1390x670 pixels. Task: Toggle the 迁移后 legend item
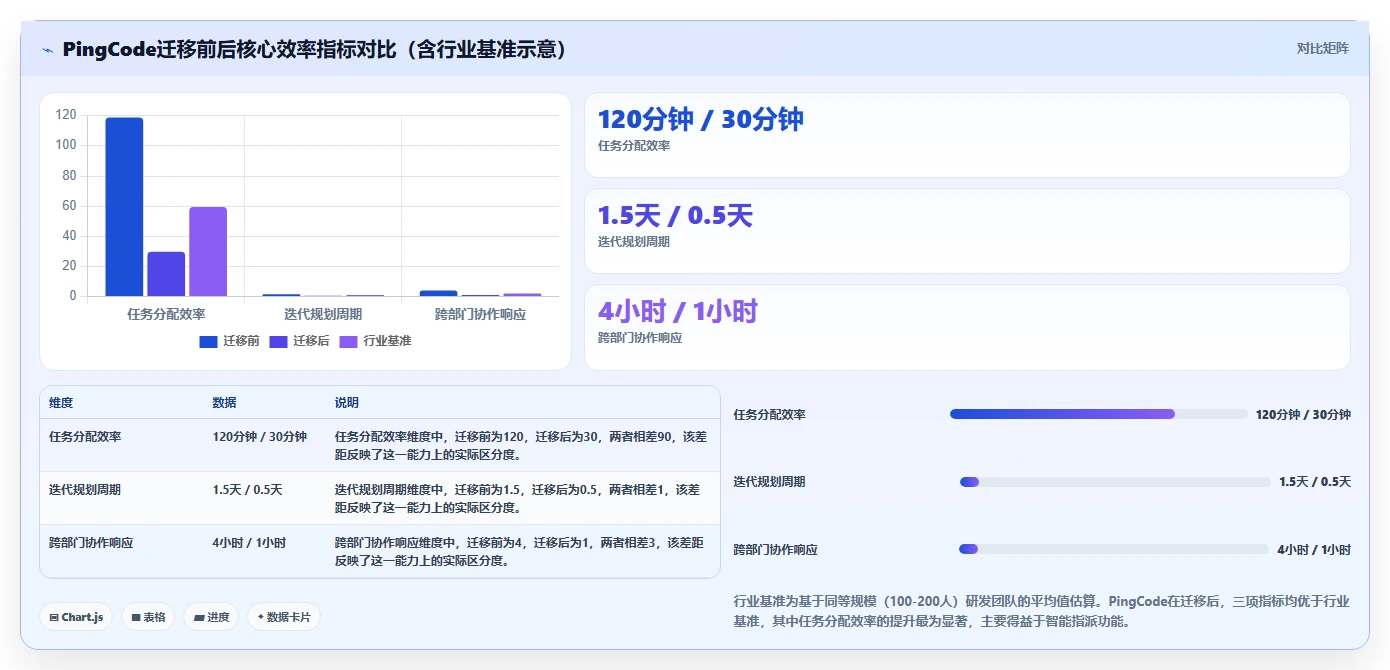299,341
